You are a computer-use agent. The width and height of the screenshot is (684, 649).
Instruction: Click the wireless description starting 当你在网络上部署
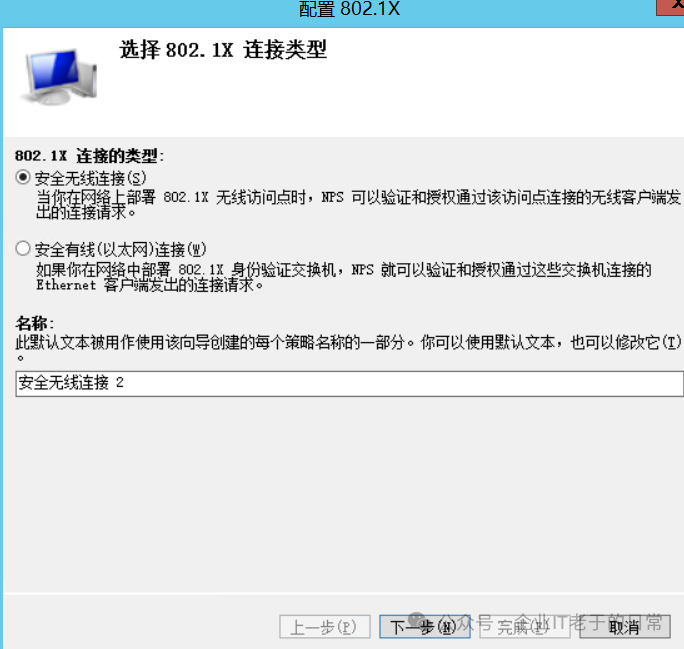(x=358, y=205)
